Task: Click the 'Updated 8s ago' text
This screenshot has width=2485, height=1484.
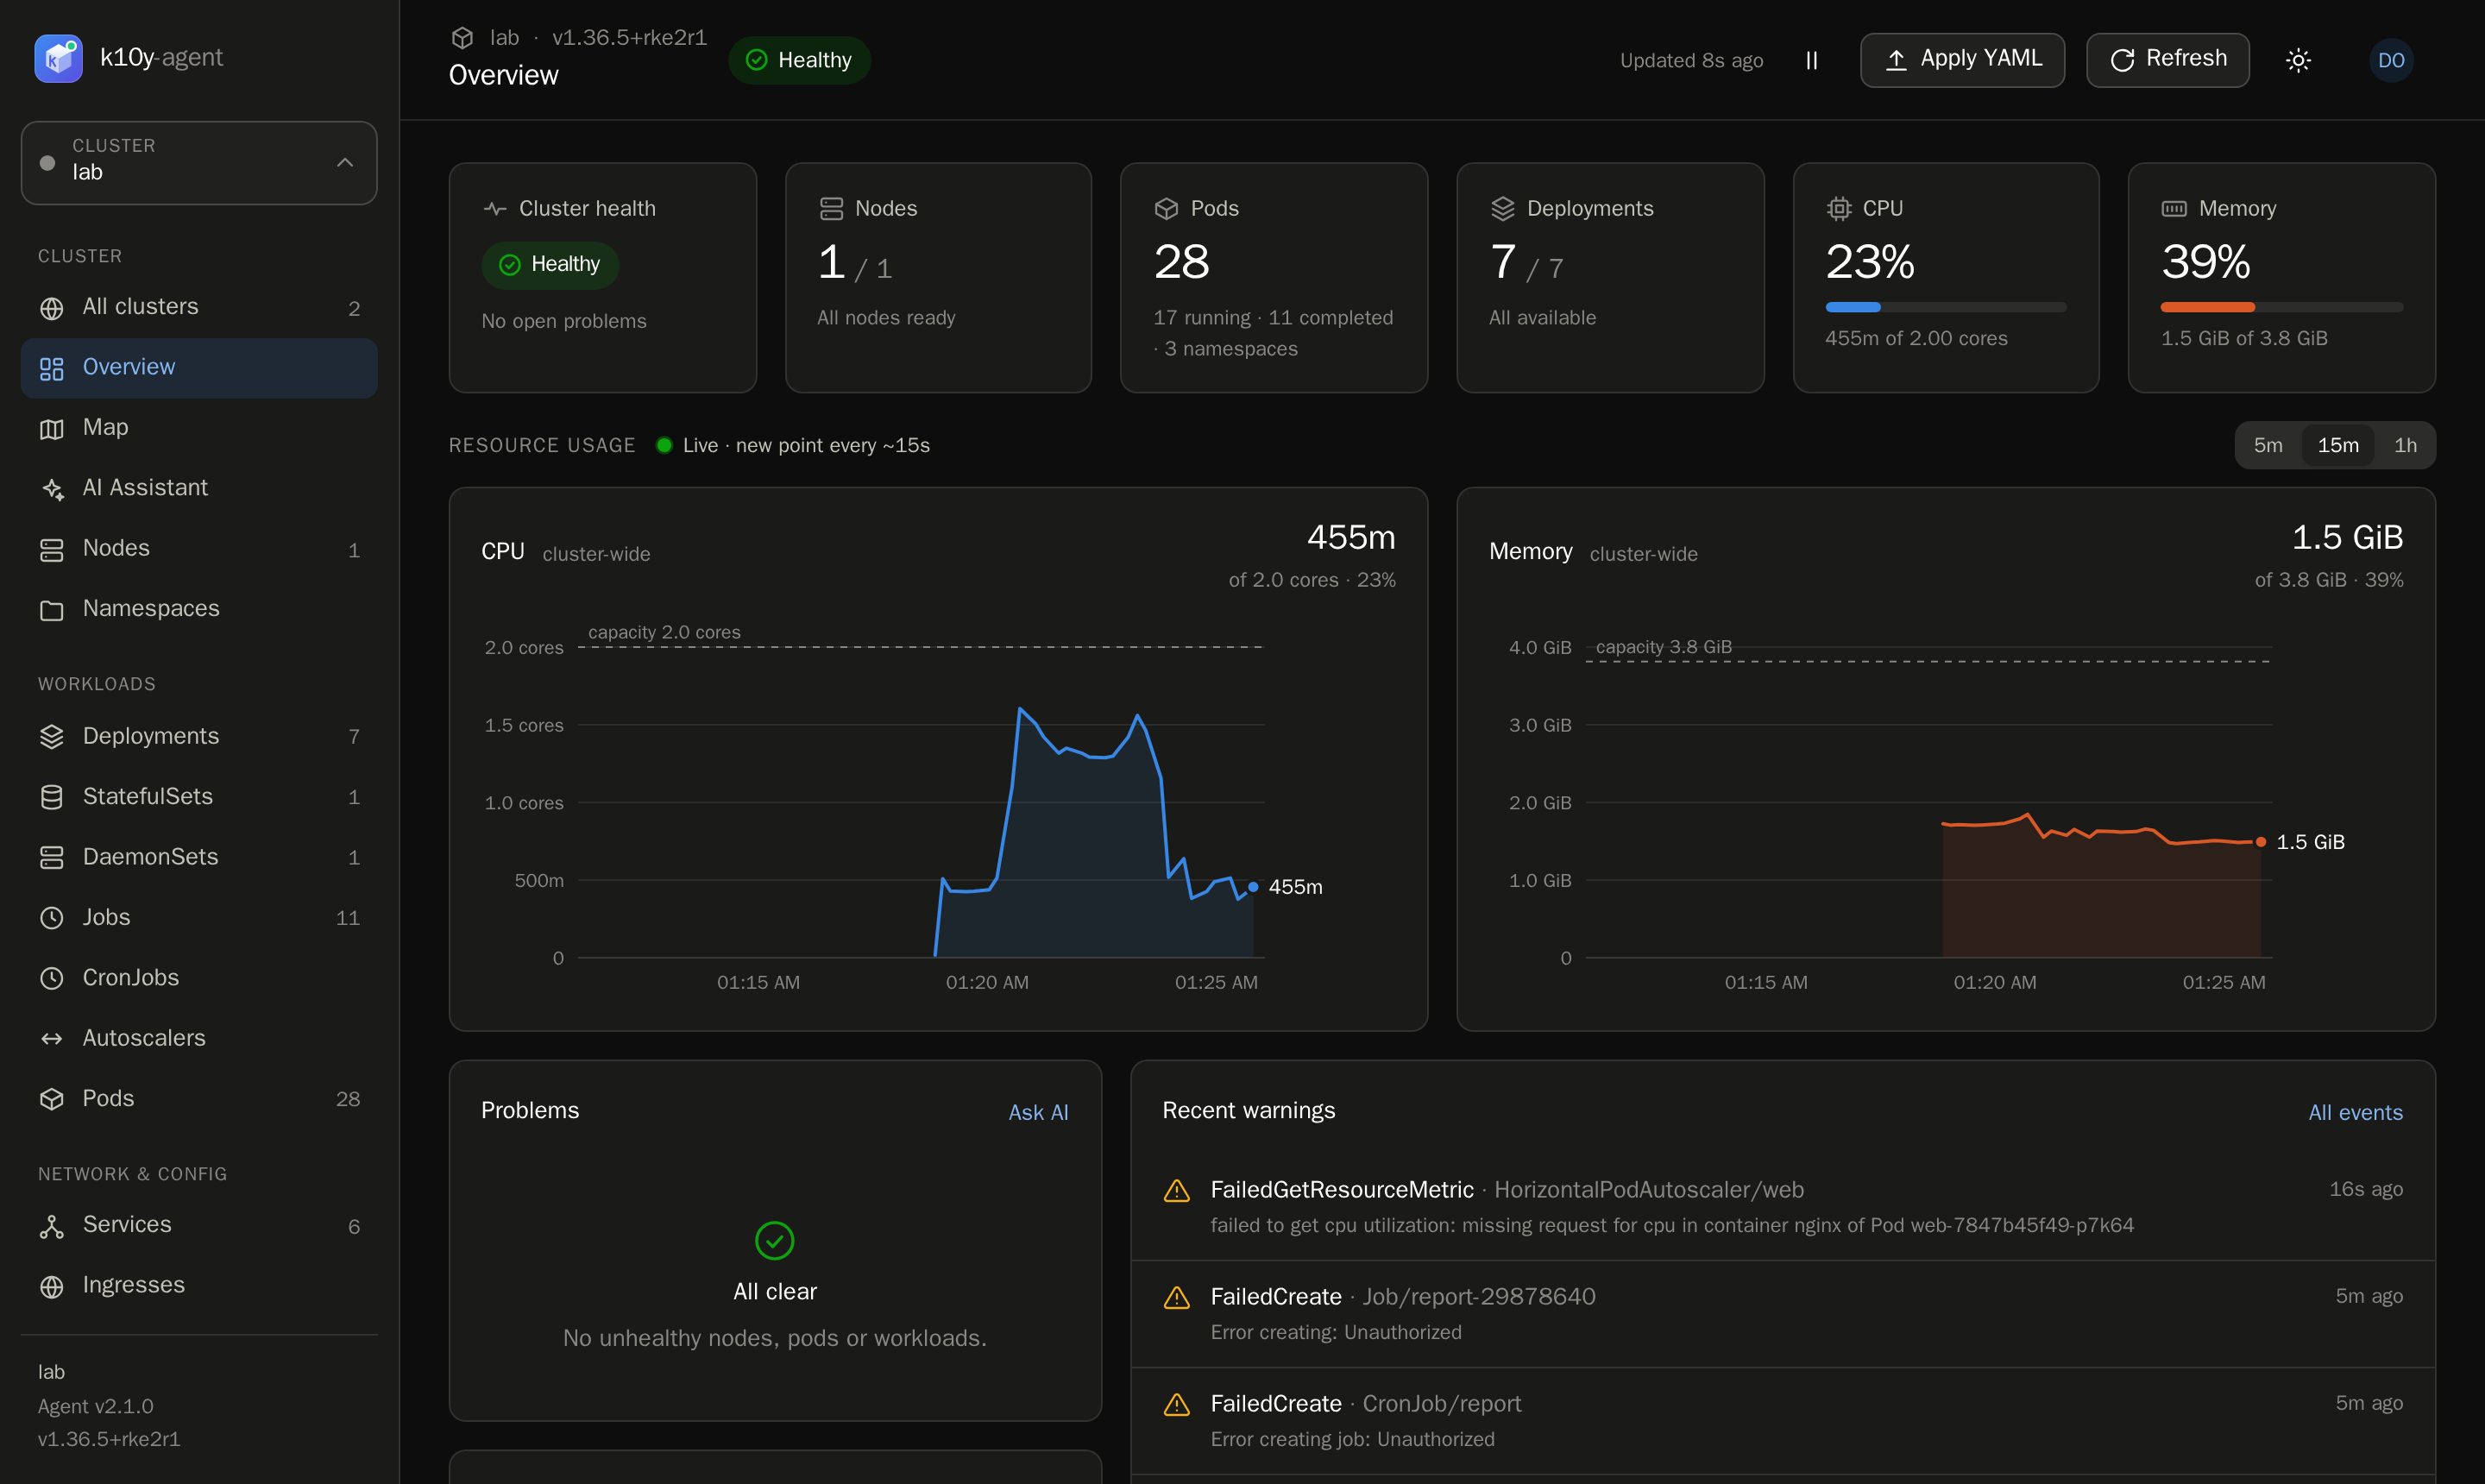Action: click(x=1691, y=60)
